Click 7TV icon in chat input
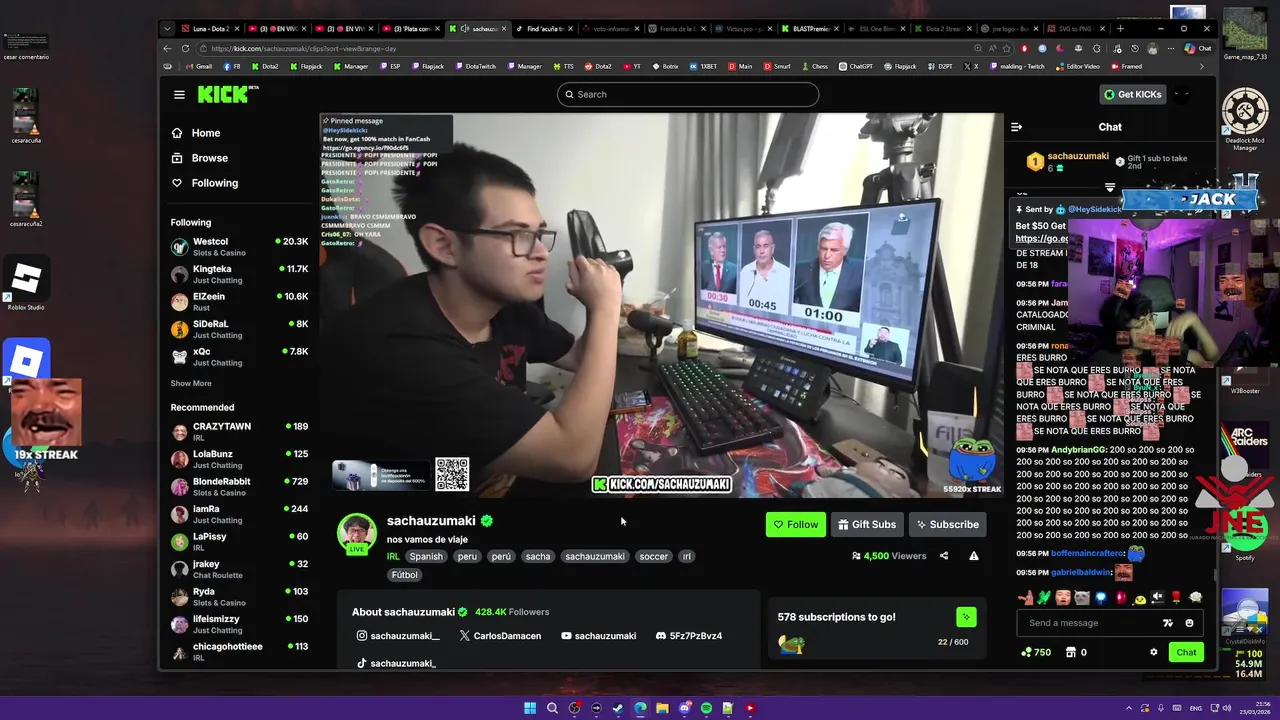1280x720 pixels. [1167, 623]
